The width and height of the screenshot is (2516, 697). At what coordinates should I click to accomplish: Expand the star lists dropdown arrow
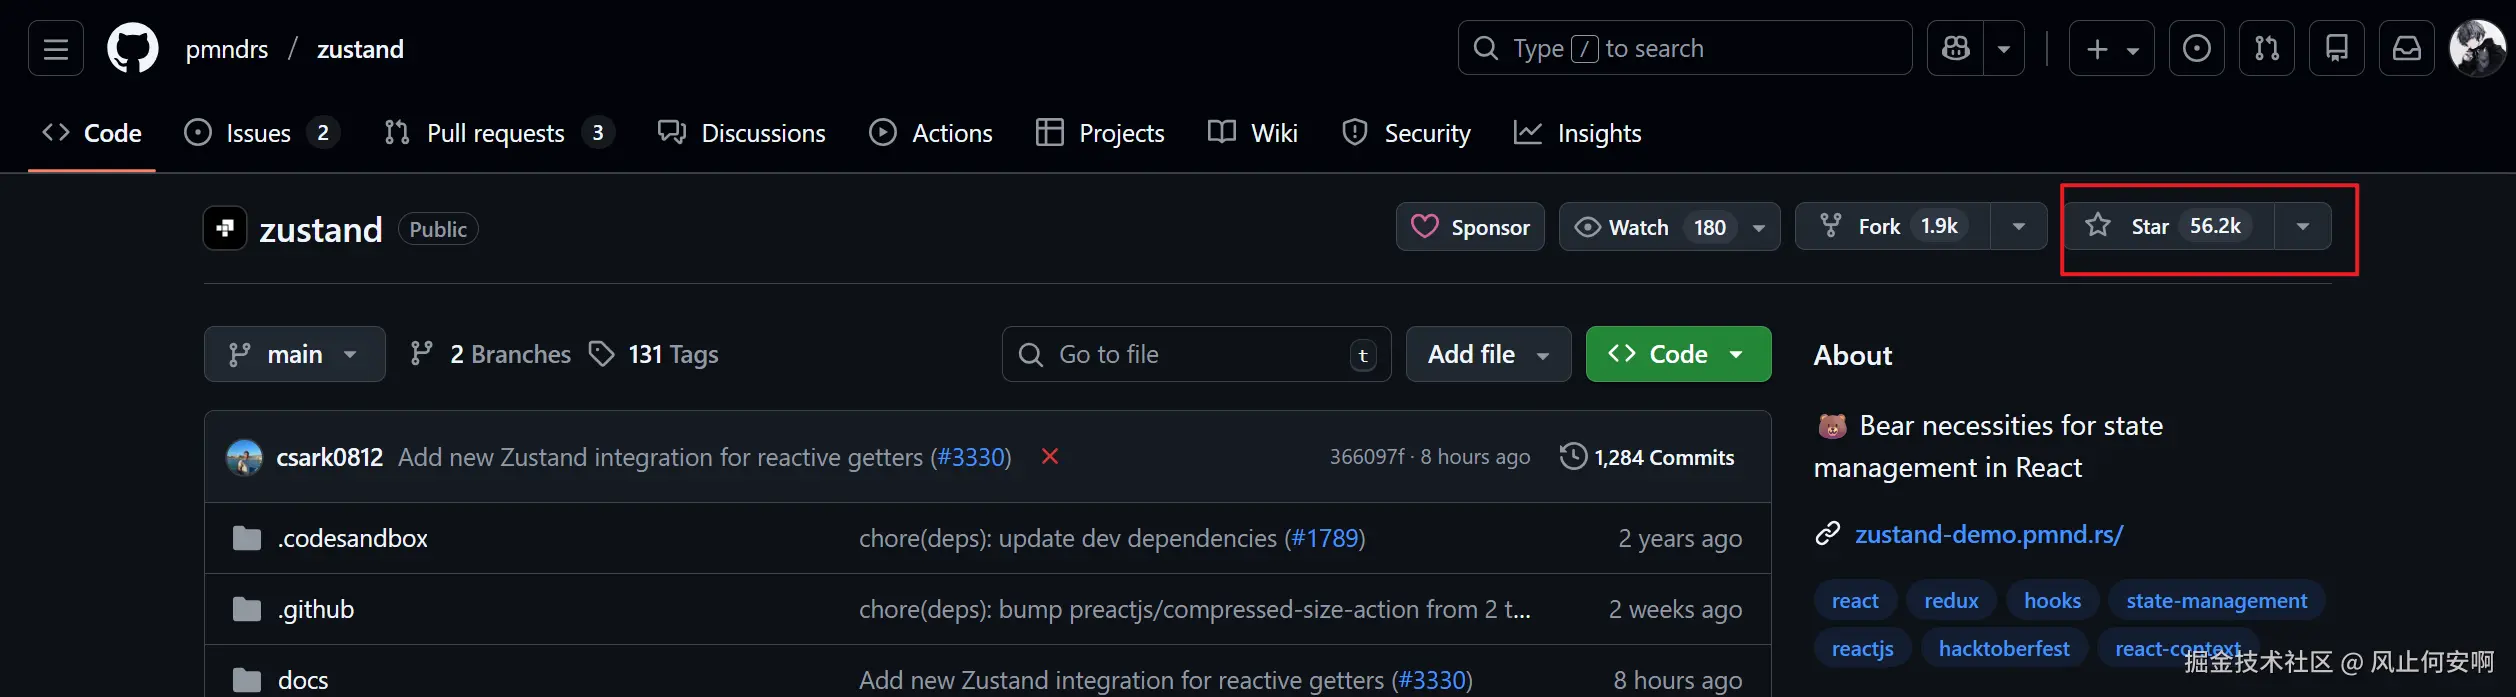[2303, 227]
